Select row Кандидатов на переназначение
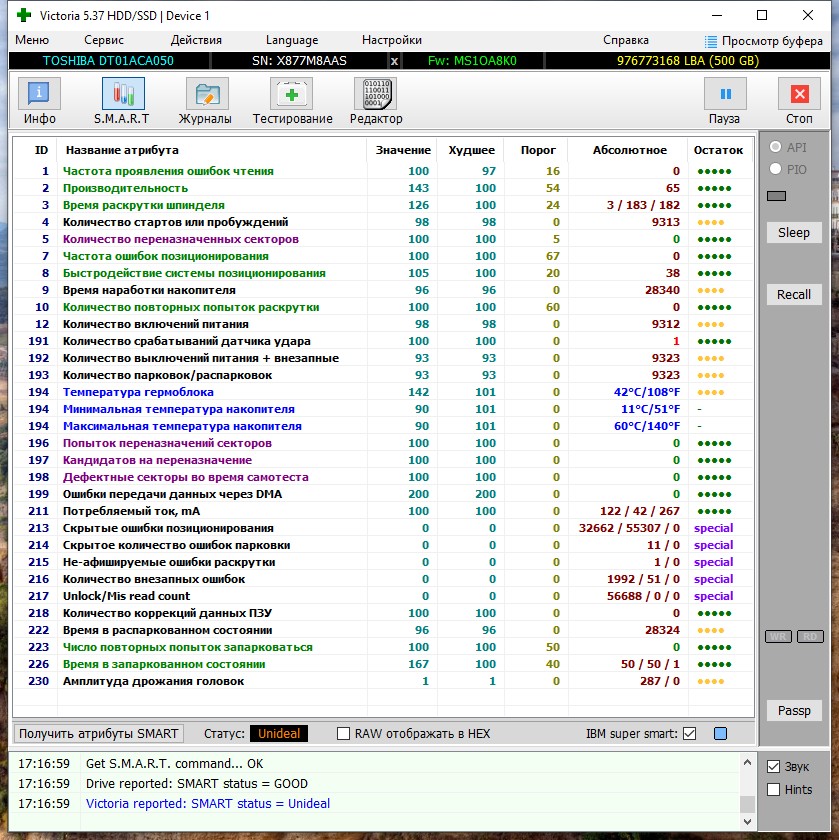This screenshot has width=839, height=840. pyautogui.click(x=383, y=460)
